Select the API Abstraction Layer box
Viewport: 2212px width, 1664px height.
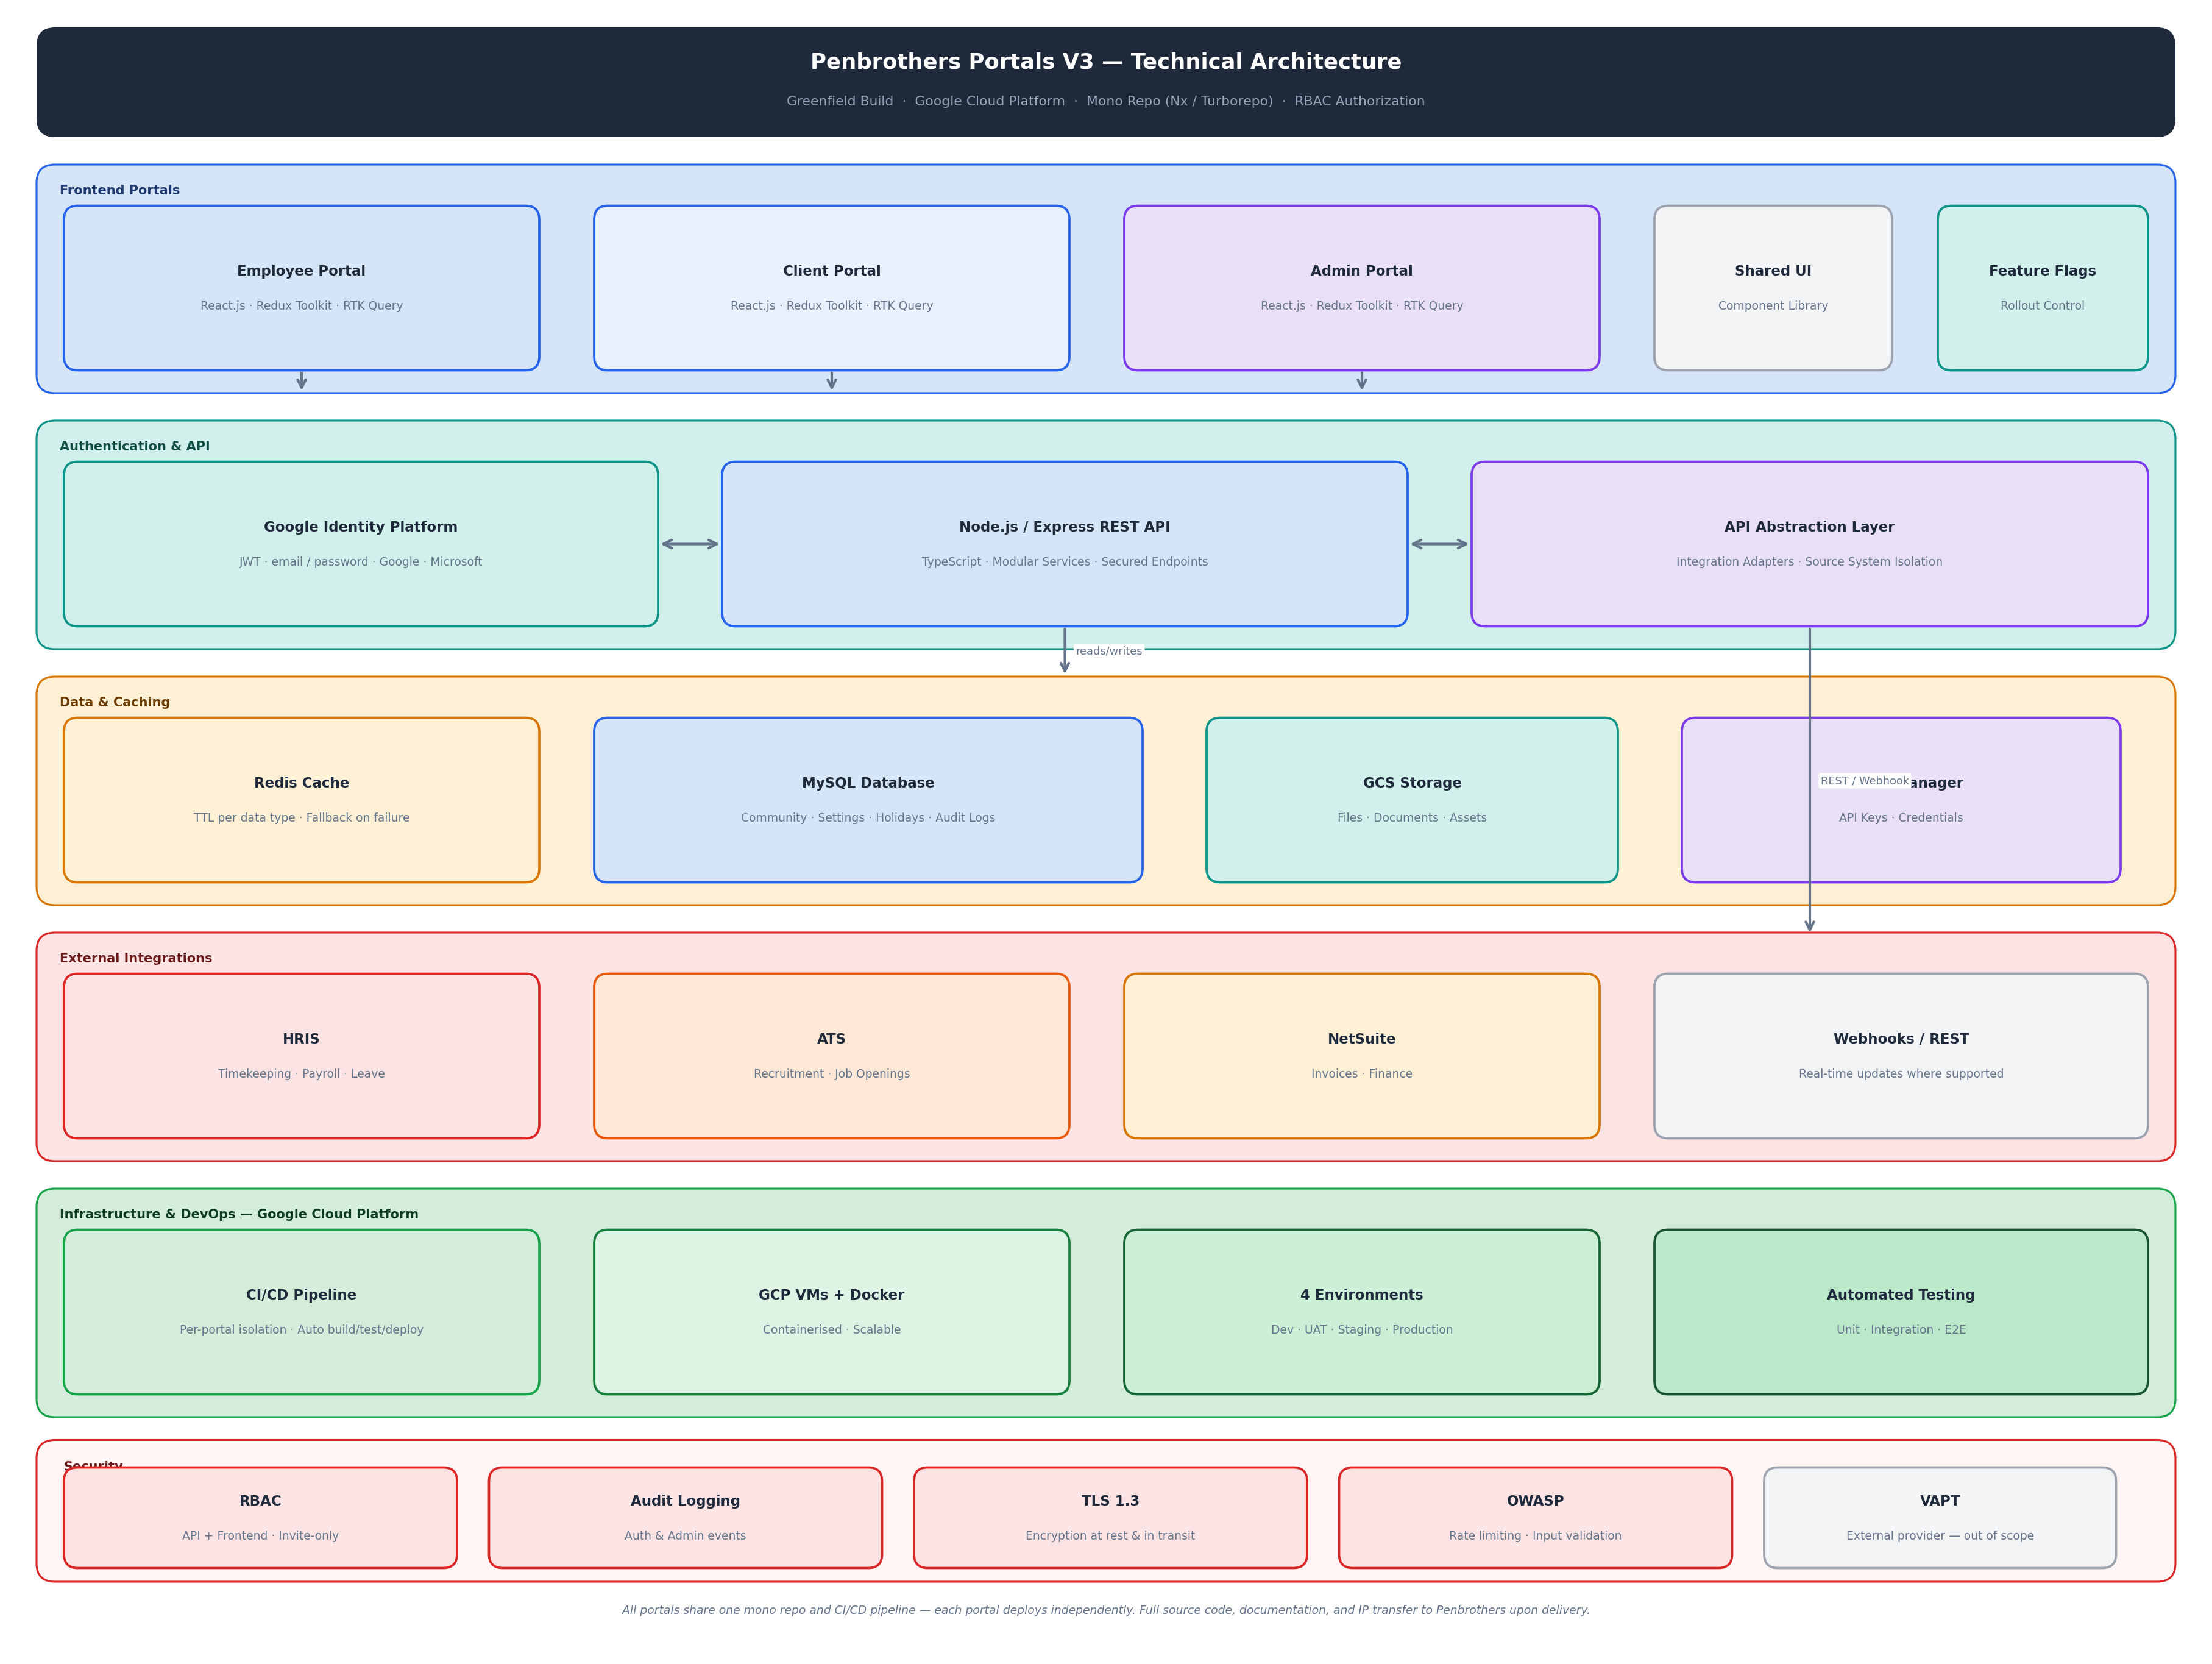(x=1809, y=544)
